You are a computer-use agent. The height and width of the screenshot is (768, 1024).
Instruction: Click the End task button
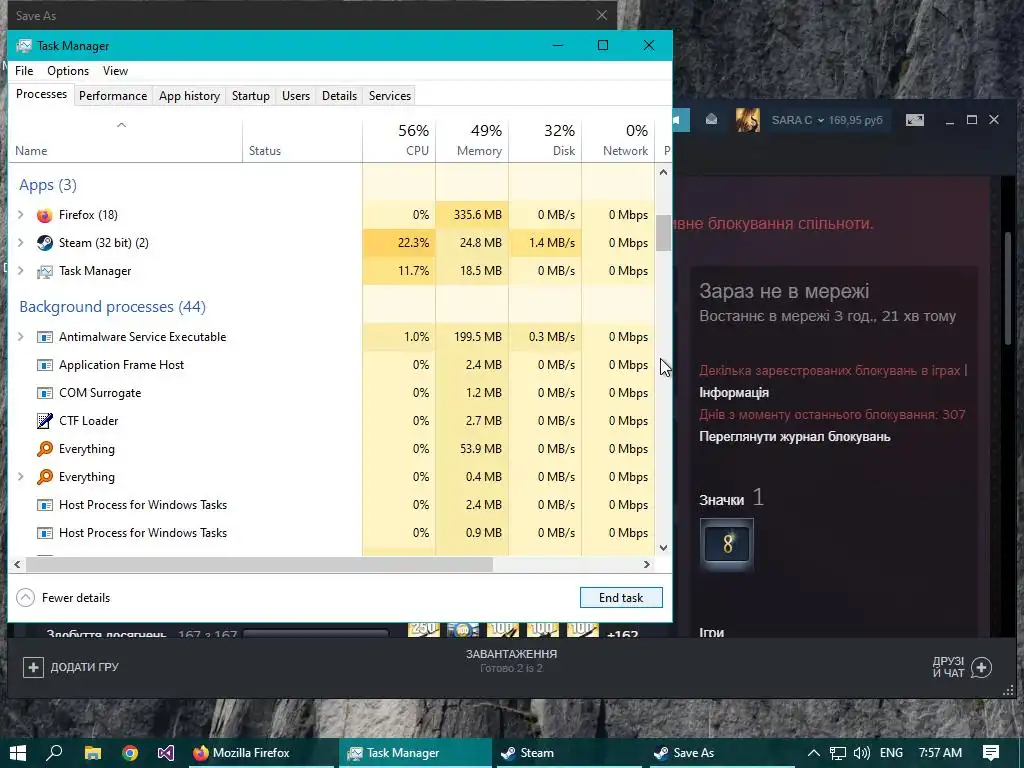coord(621,598)
